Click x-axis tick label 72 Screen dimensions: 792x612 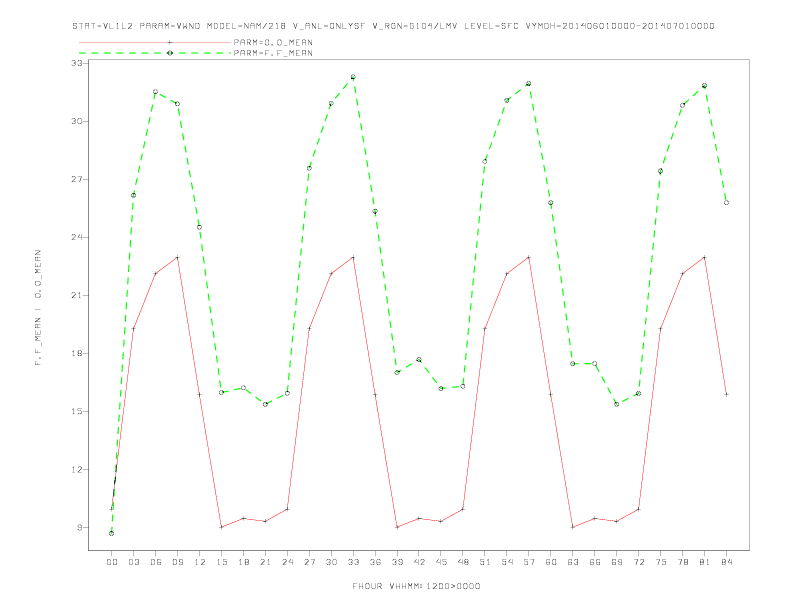pyautogui.click(x=638, y=562)
